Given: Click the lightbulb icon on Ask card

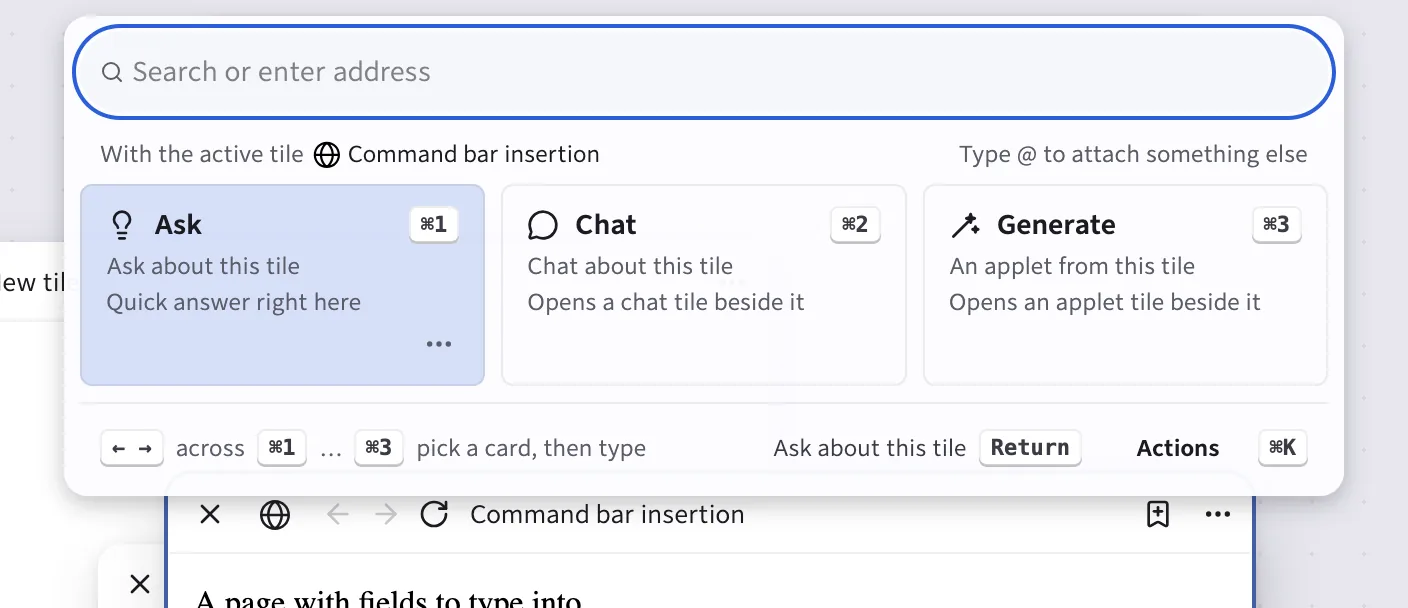Looking at the screenshot, I should pyautogui.click(x=122, y=225).
